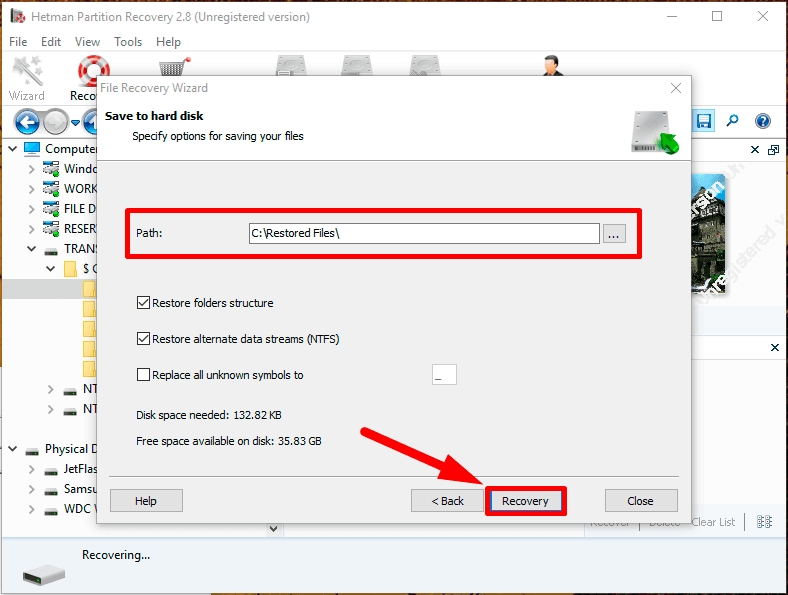788x595 pixels.
Task: Open the navigation history dropdown arrow
Action: tap(75, 123)
